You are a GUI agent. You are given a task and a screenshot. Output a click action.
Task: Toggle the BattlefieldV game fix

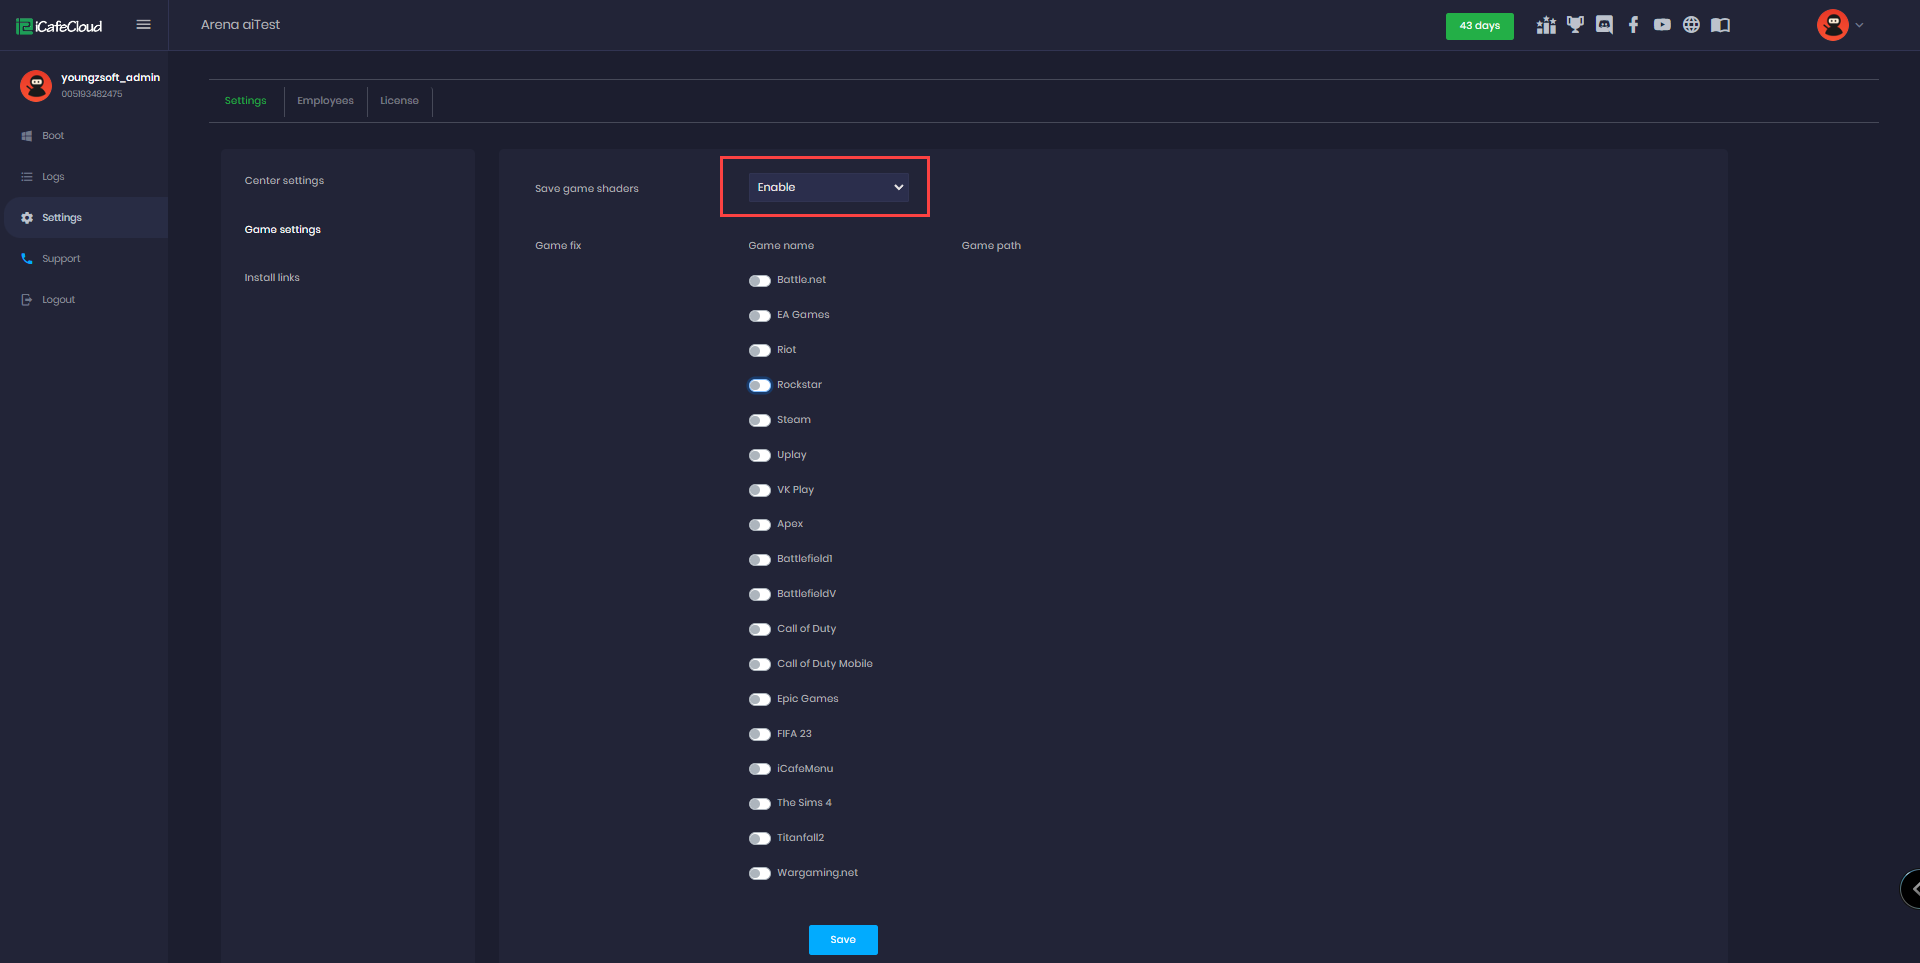click(x=760, y=595)
